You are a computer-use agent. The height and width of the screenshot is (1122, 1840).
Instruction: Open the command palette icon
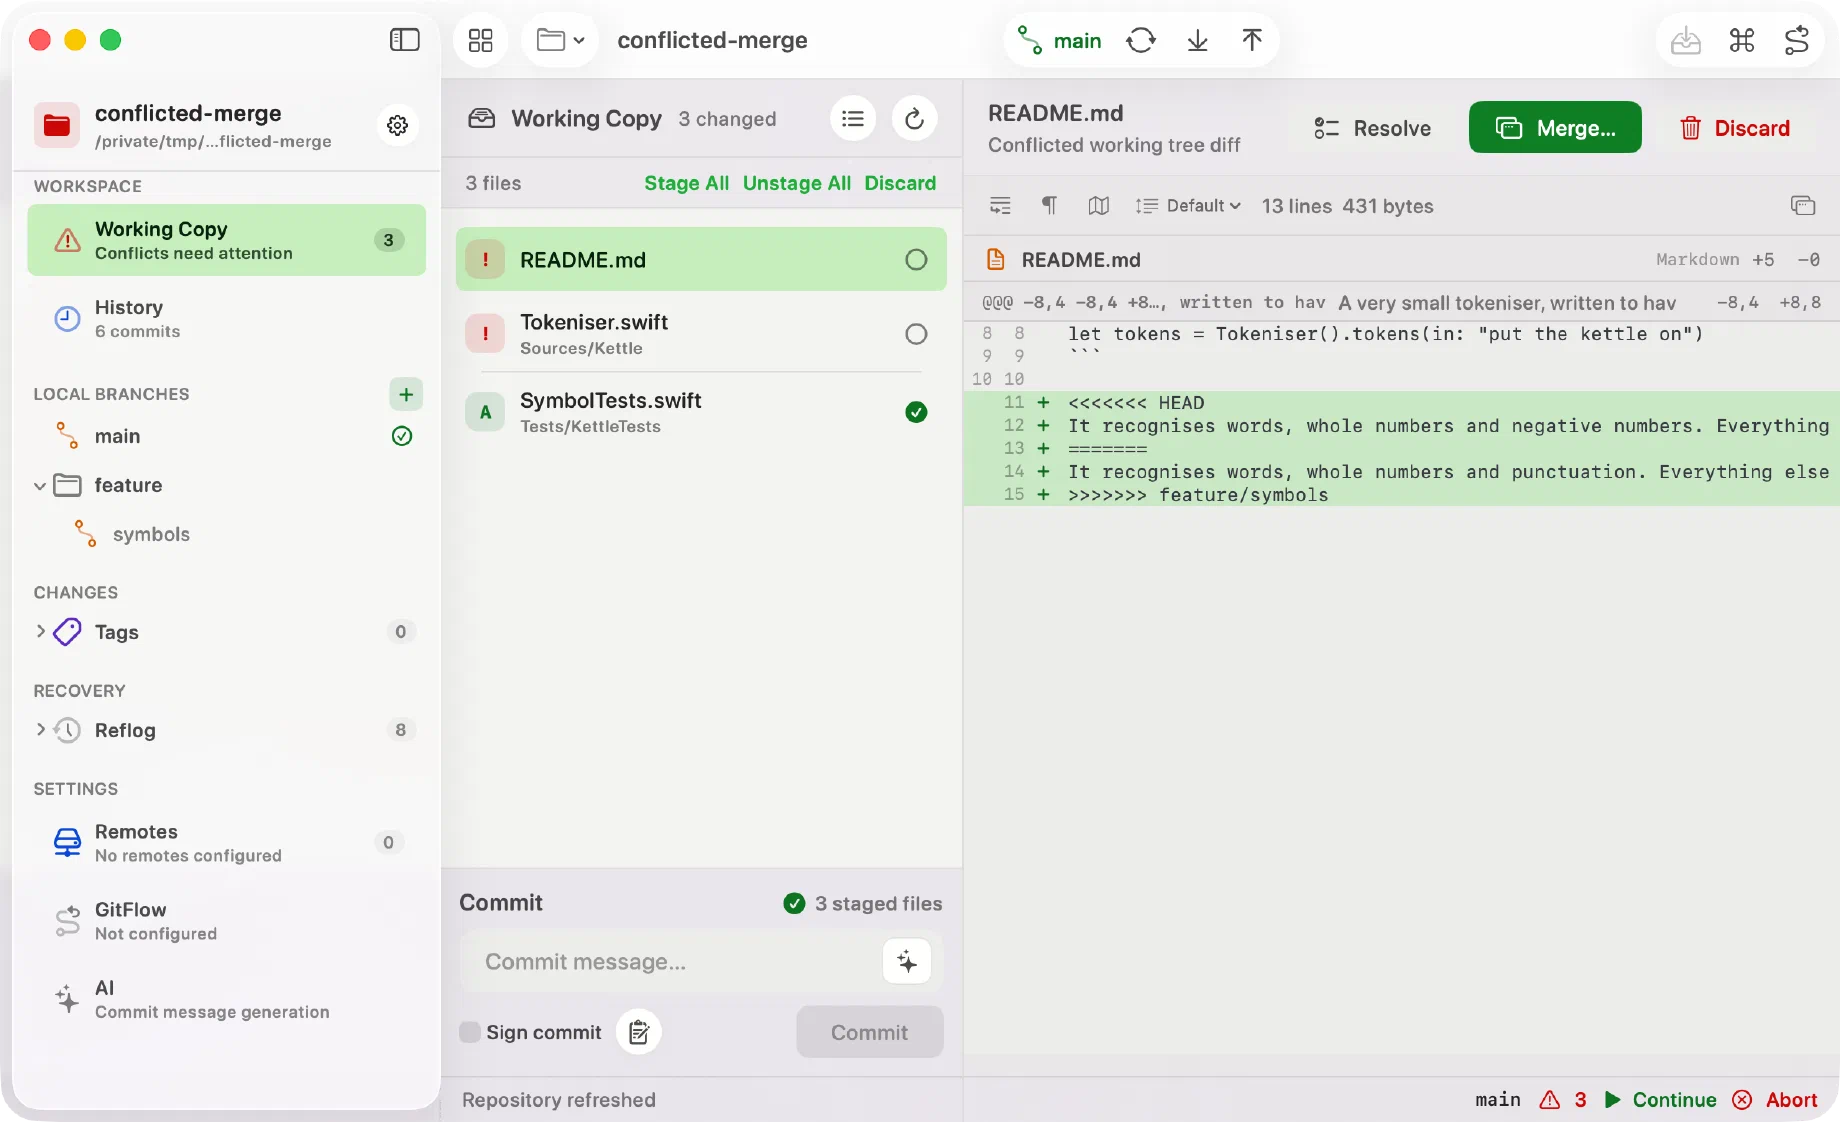coord(1742,41)
